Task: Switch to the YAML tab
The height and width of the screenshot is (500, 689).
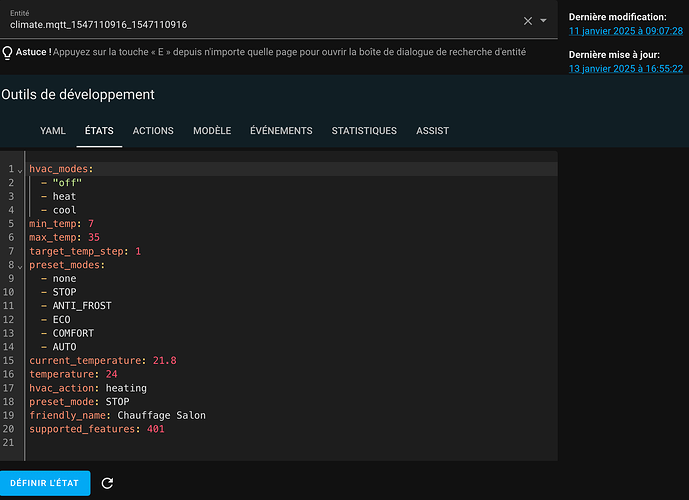Action: [53, 131]
